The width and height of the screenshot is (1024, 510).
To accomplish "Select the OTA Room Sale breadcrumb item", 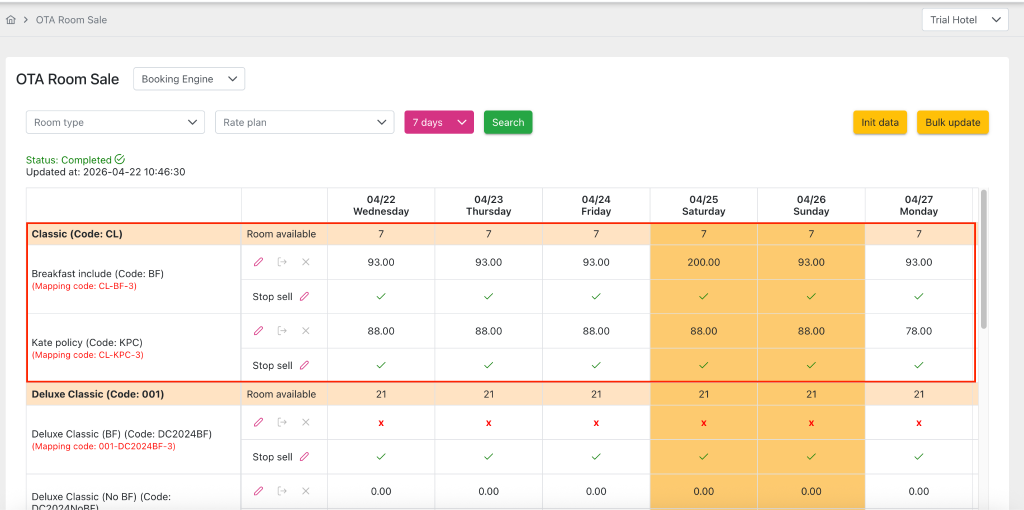I will click(x=71, y=20).
